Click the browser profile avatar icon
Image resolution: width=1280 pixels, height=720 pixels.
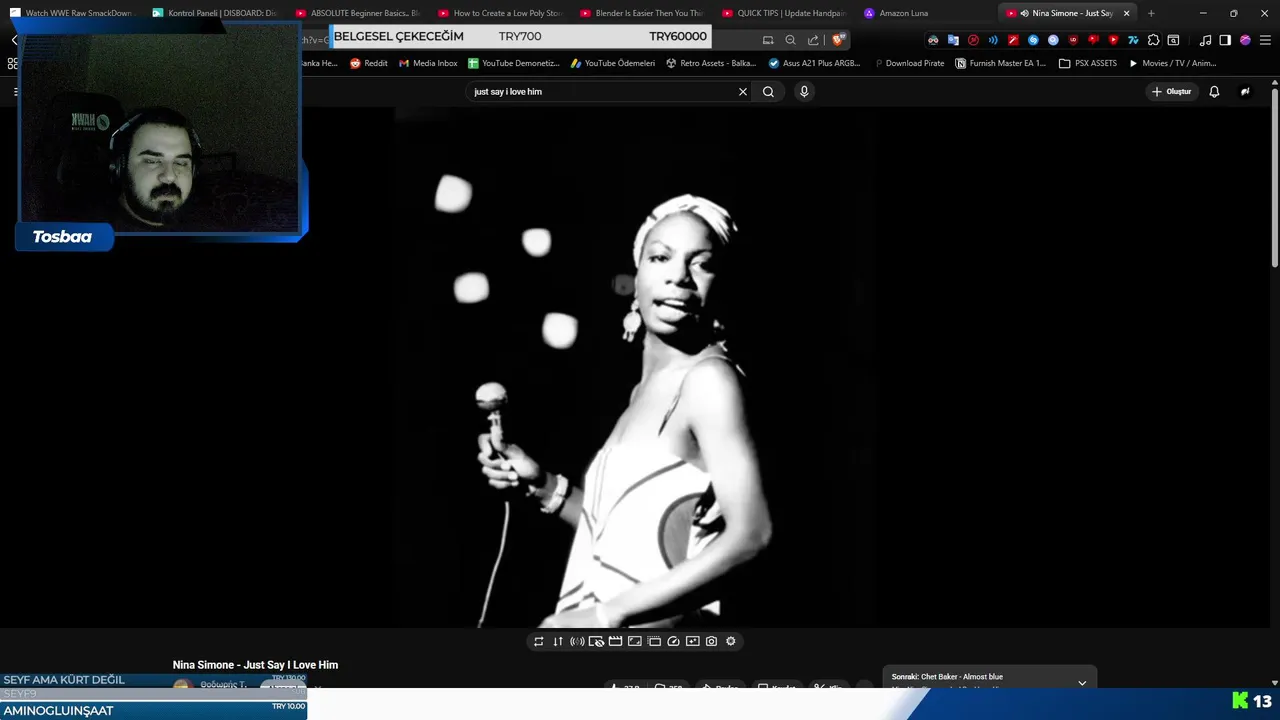pos(1245,40)
